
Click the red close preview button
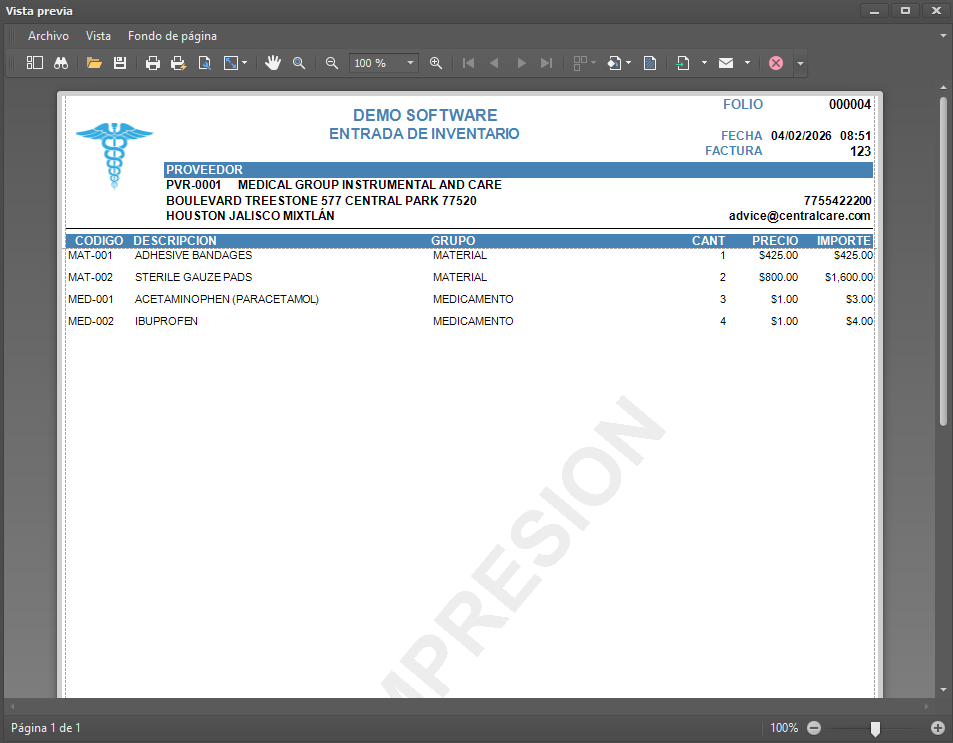pos(776,63)
